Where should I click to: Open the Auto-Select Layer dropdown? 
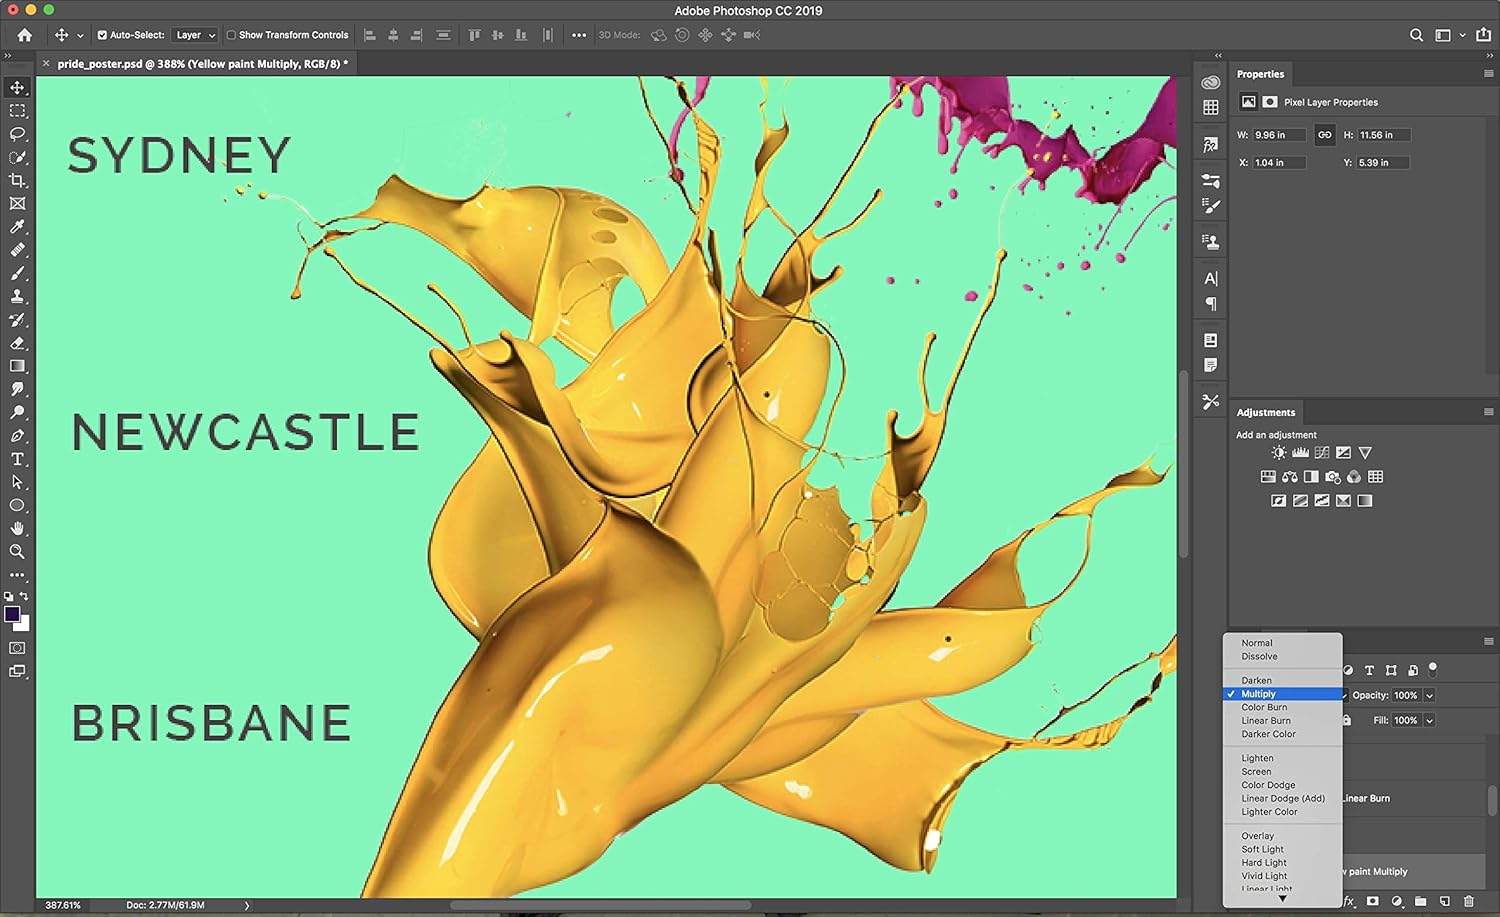coord(195,35)
